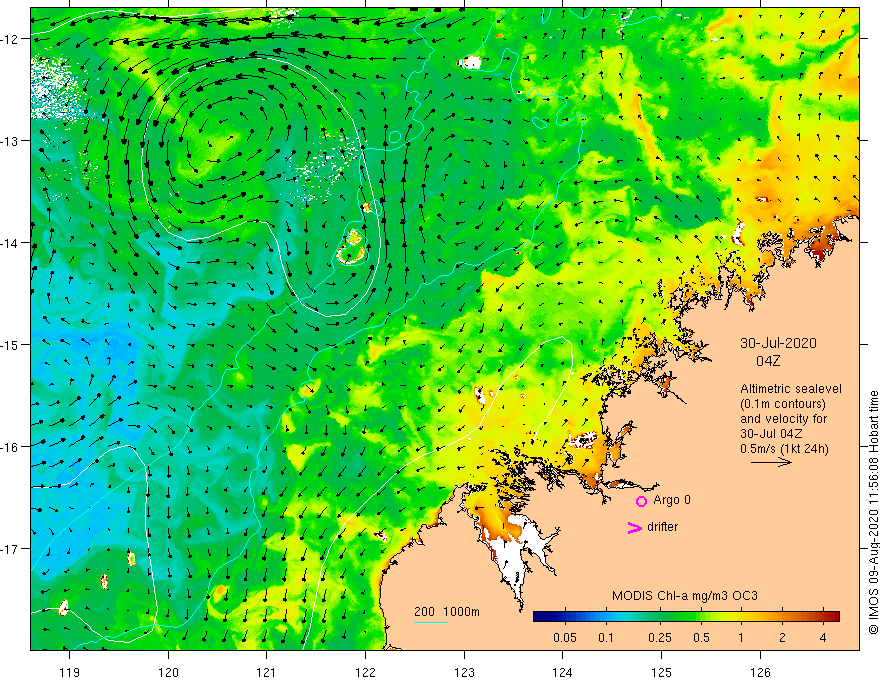This screenshot has height=680, width=880.
Task: Click the '30-Jul-2020' date text
Action: click(778, 343)
